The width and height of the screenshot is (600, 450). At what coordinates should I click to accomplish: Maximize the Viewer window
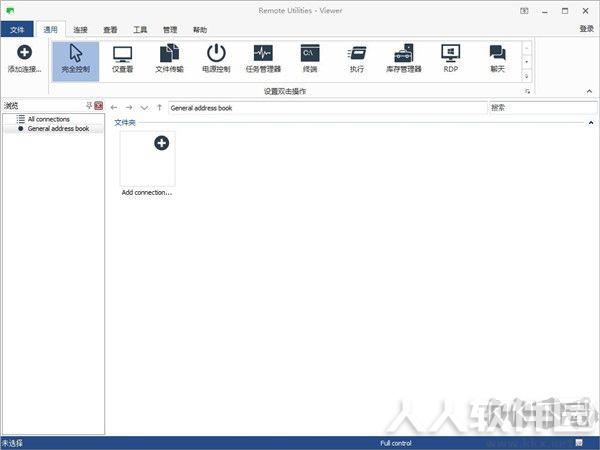click(x=565, y=11)
